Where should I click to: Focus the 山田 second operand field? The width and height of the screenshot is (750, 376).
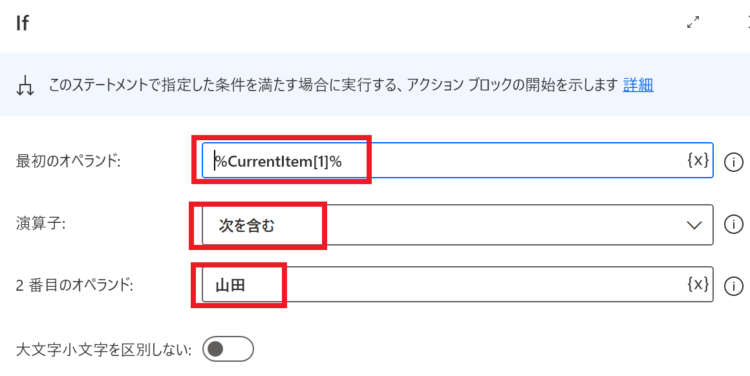[x=457, y=284]
